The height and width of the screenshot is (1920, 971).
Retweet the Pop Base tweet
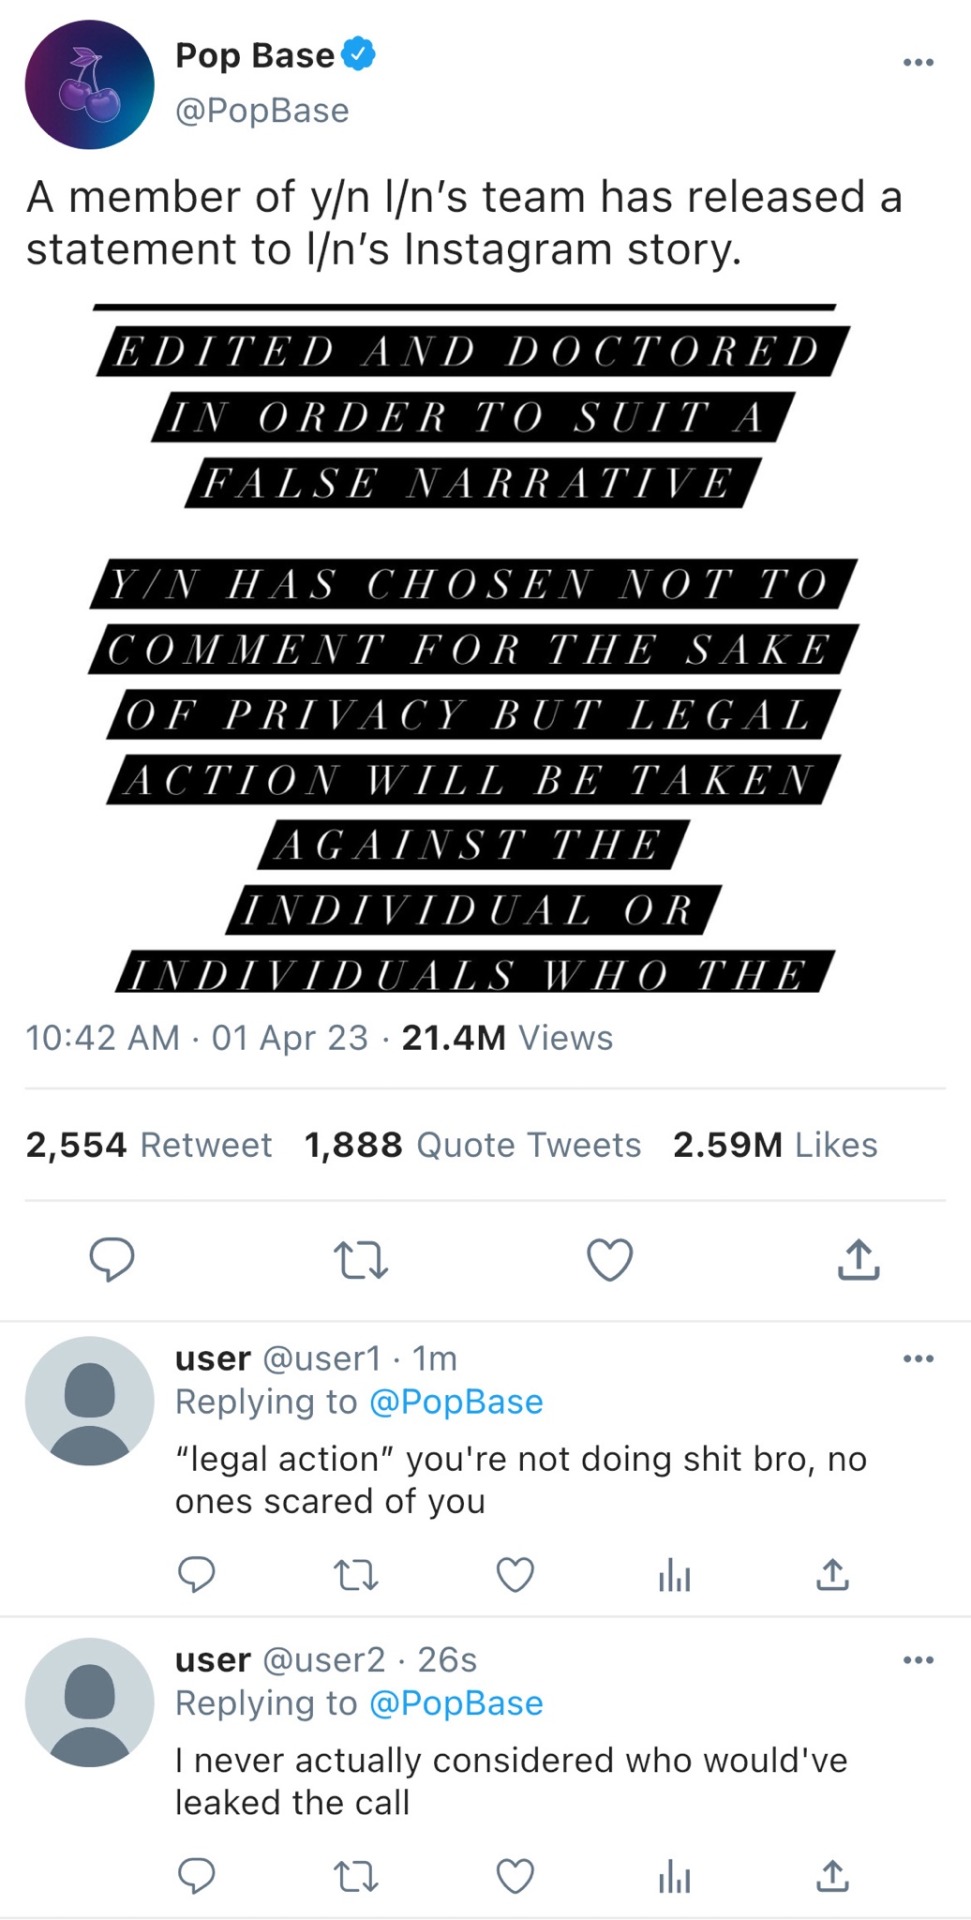click(360, 1260)
